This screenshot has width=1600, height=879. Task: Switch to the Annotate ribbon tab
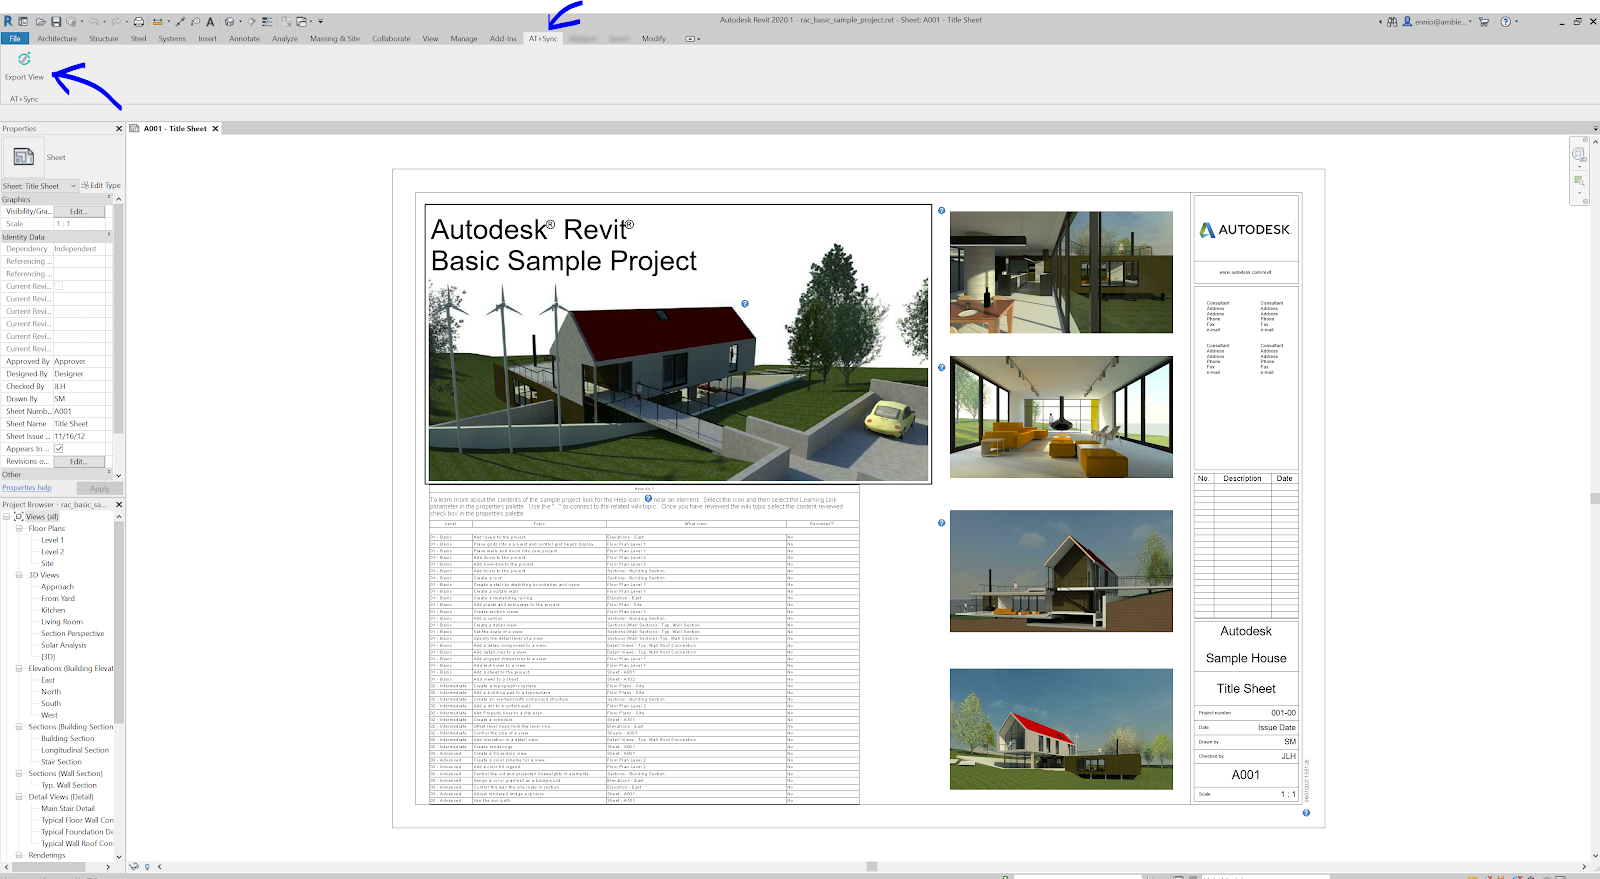[x=244, y=39]
